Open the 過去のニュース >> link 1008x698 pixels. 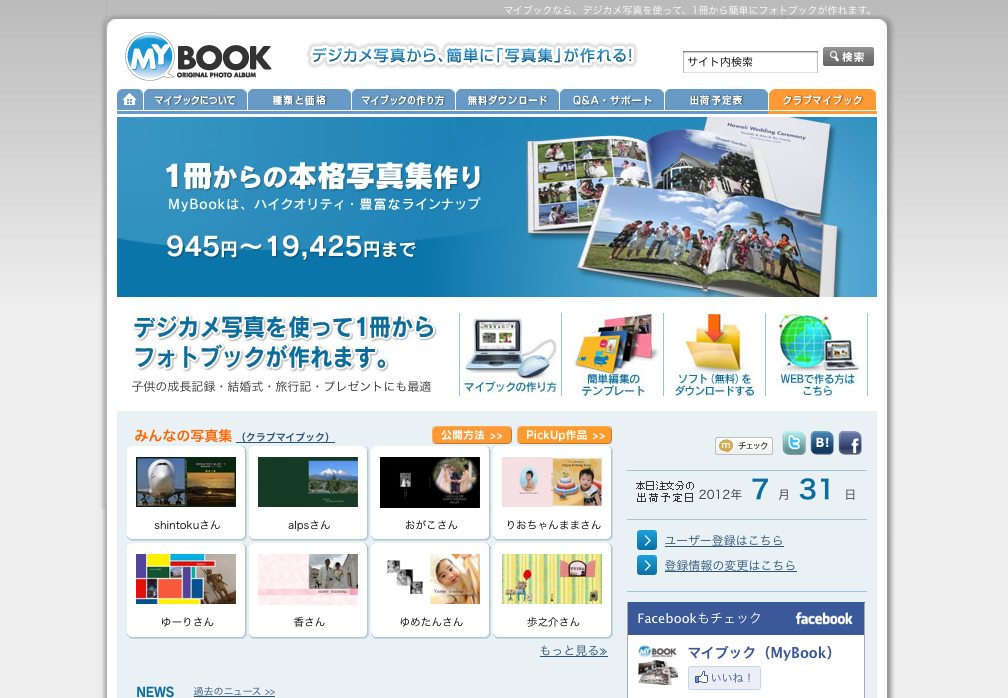tap(234, 691)
